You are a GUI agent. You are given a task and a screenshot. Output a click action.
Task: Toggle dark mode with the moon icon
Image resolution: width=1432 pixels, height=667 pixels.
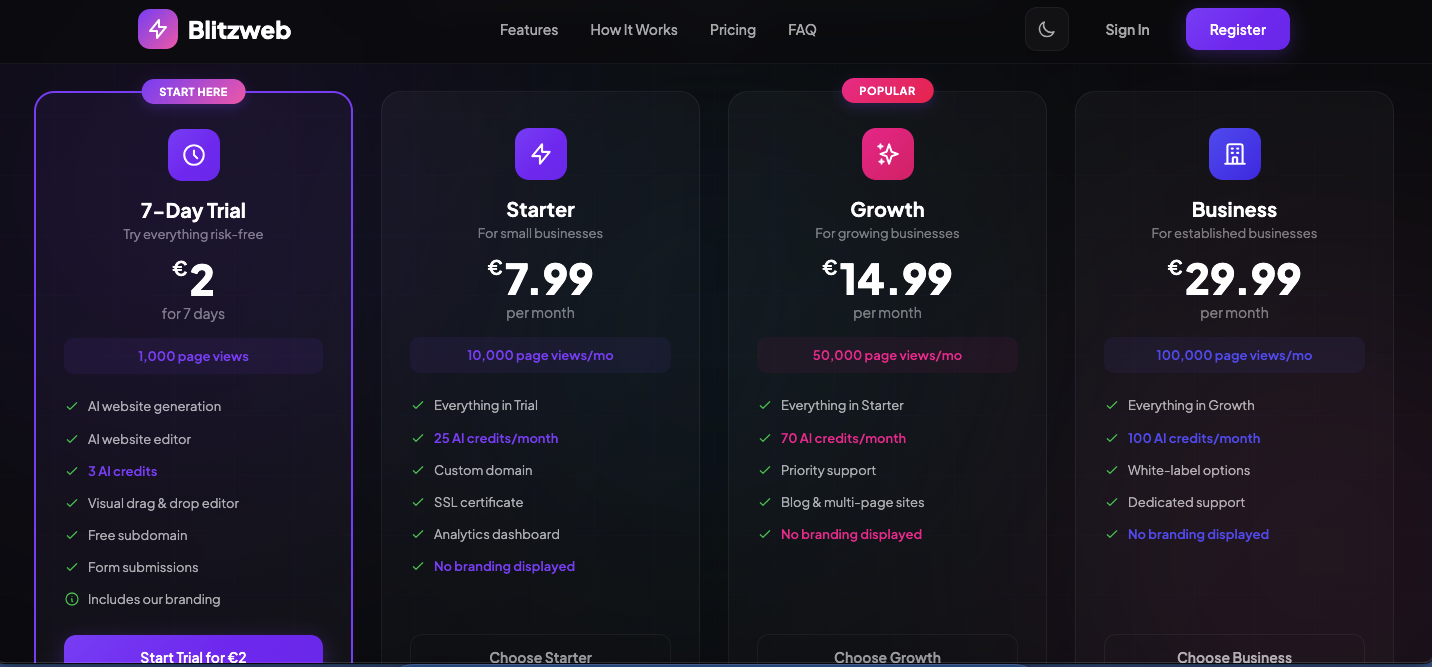(1046, 29)
